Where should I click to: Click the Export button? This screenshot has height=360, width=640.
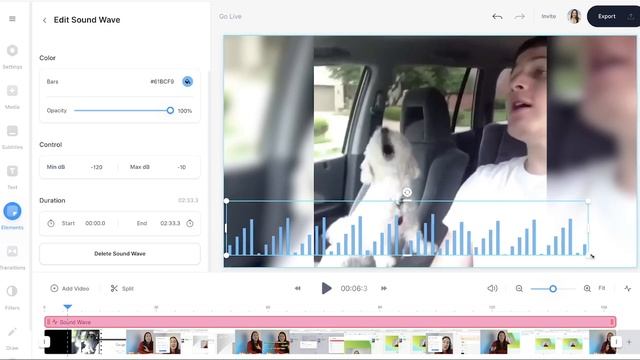pos(613,16)
